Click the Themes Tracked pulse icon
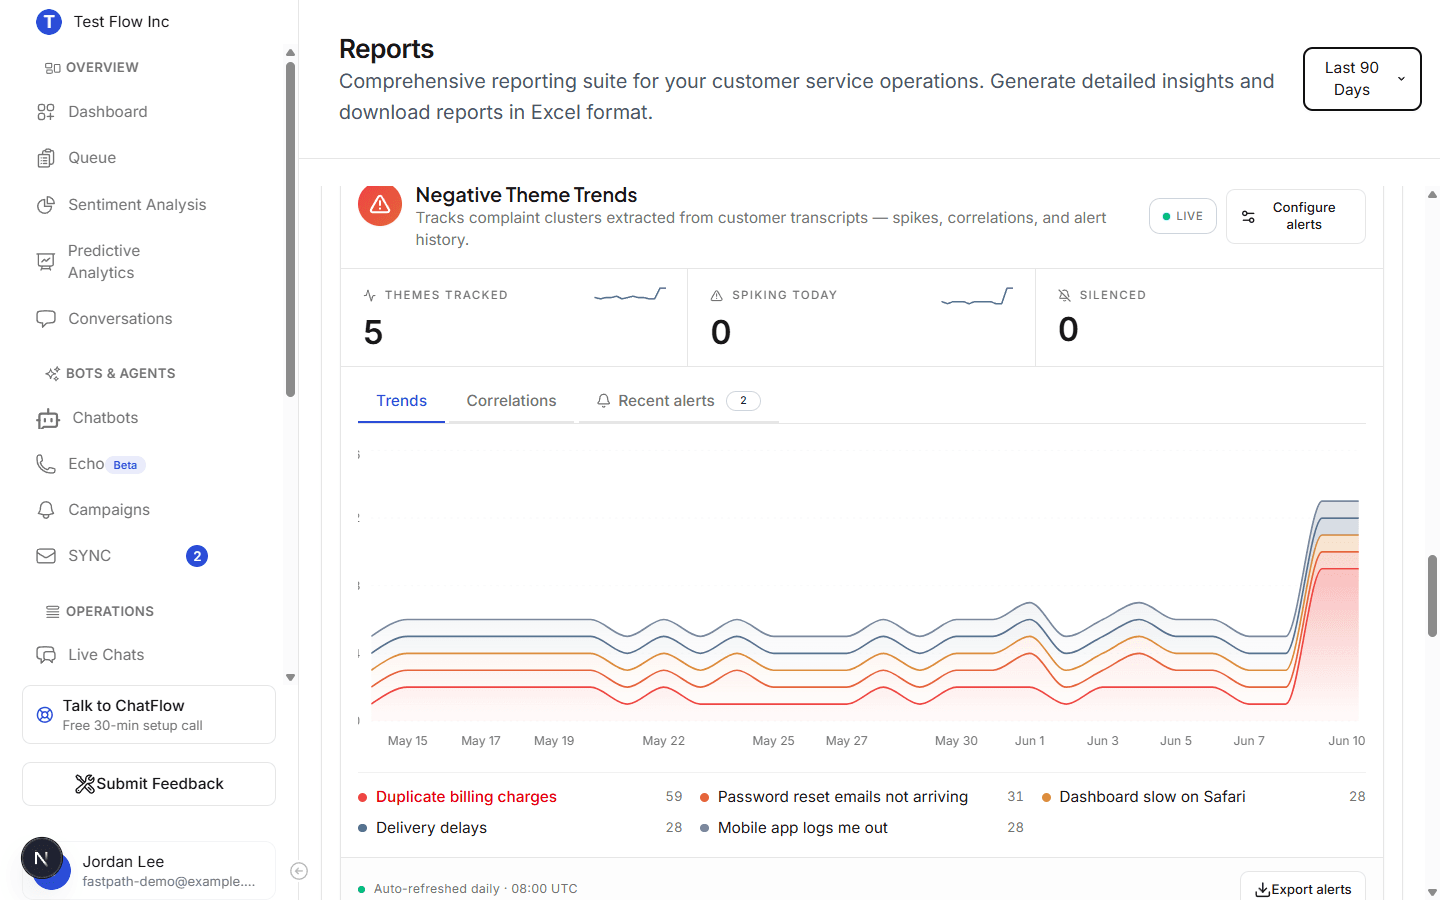1440x900 pixels. pos(370,295)
